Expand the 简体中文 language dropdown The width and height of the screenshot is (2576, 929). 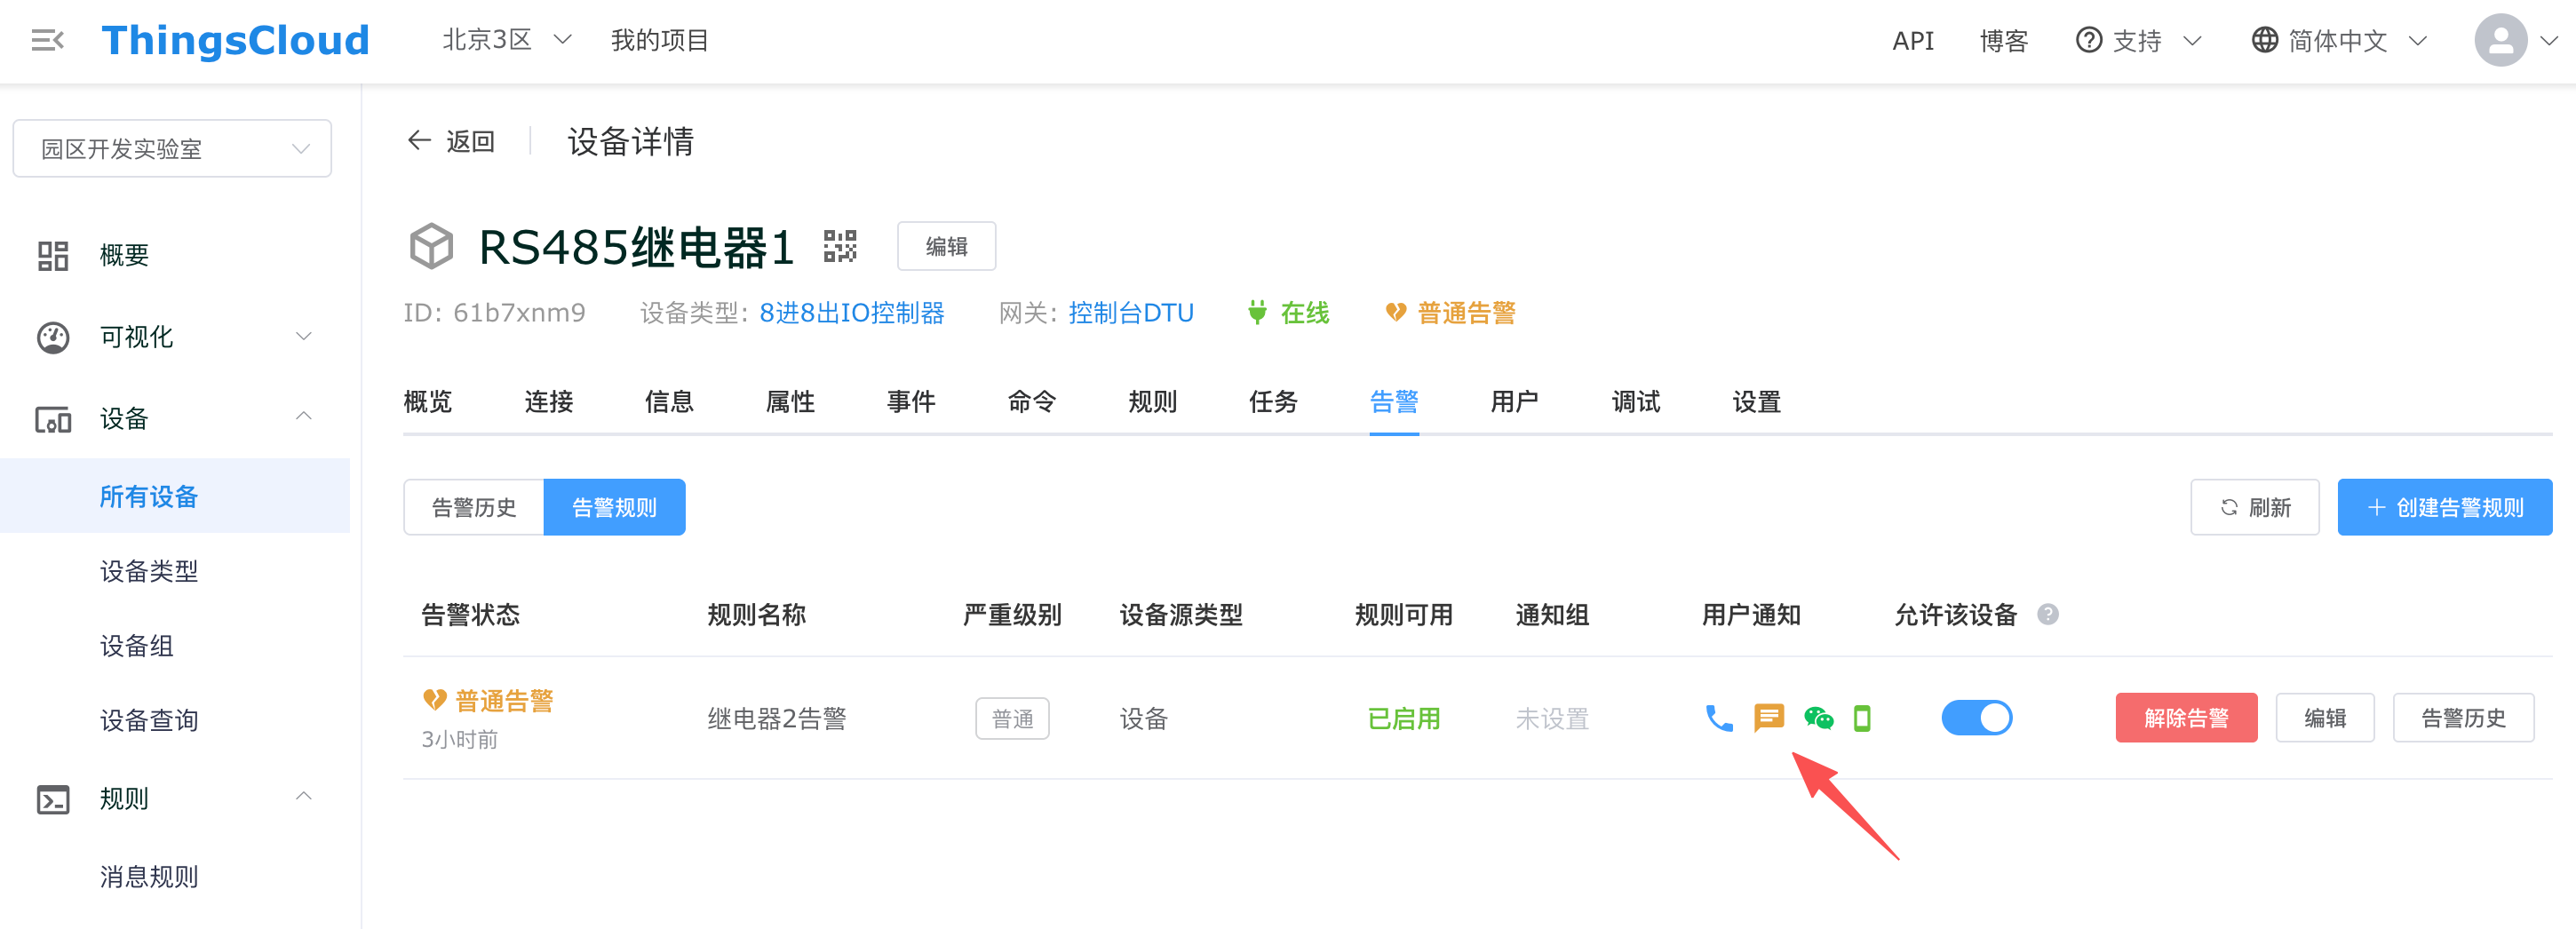coord(2338,40)
